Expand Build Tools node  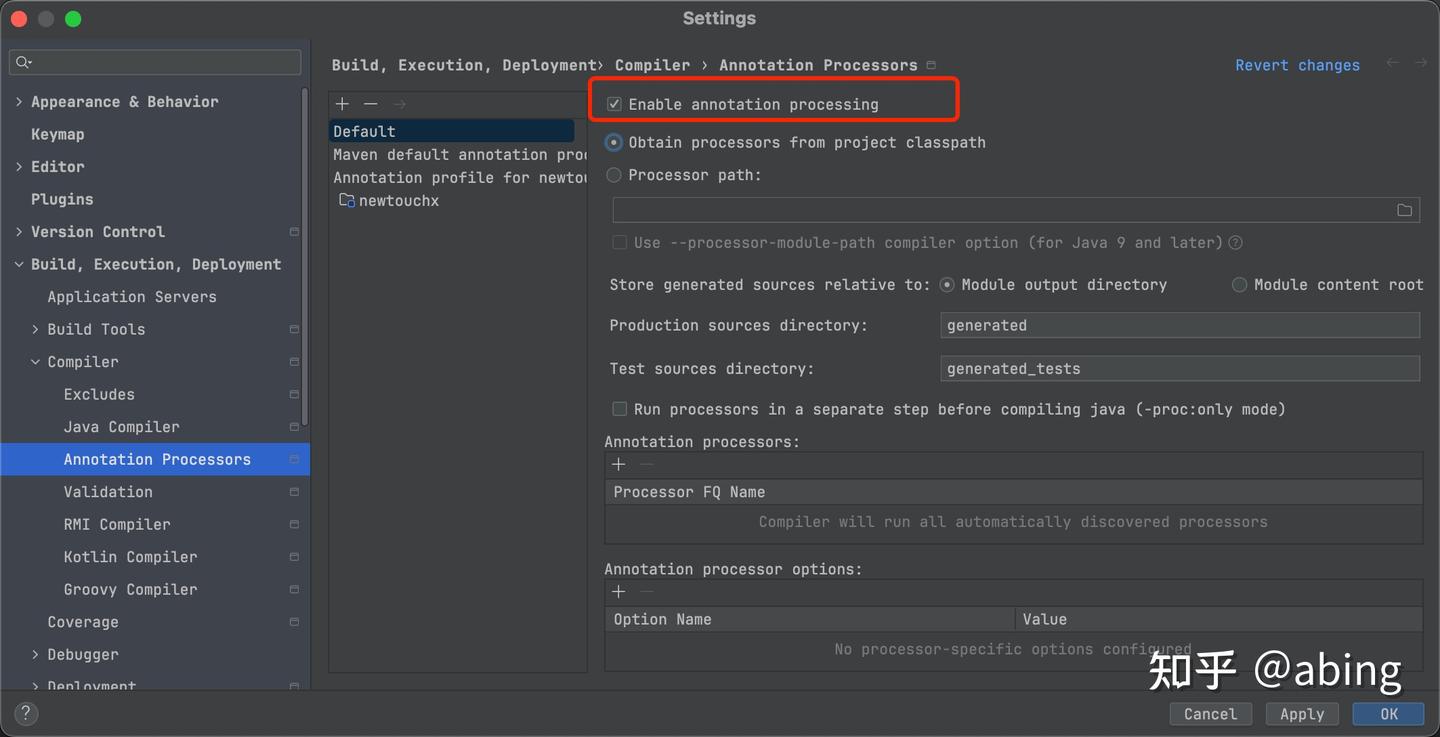click(x=36, y=329)
